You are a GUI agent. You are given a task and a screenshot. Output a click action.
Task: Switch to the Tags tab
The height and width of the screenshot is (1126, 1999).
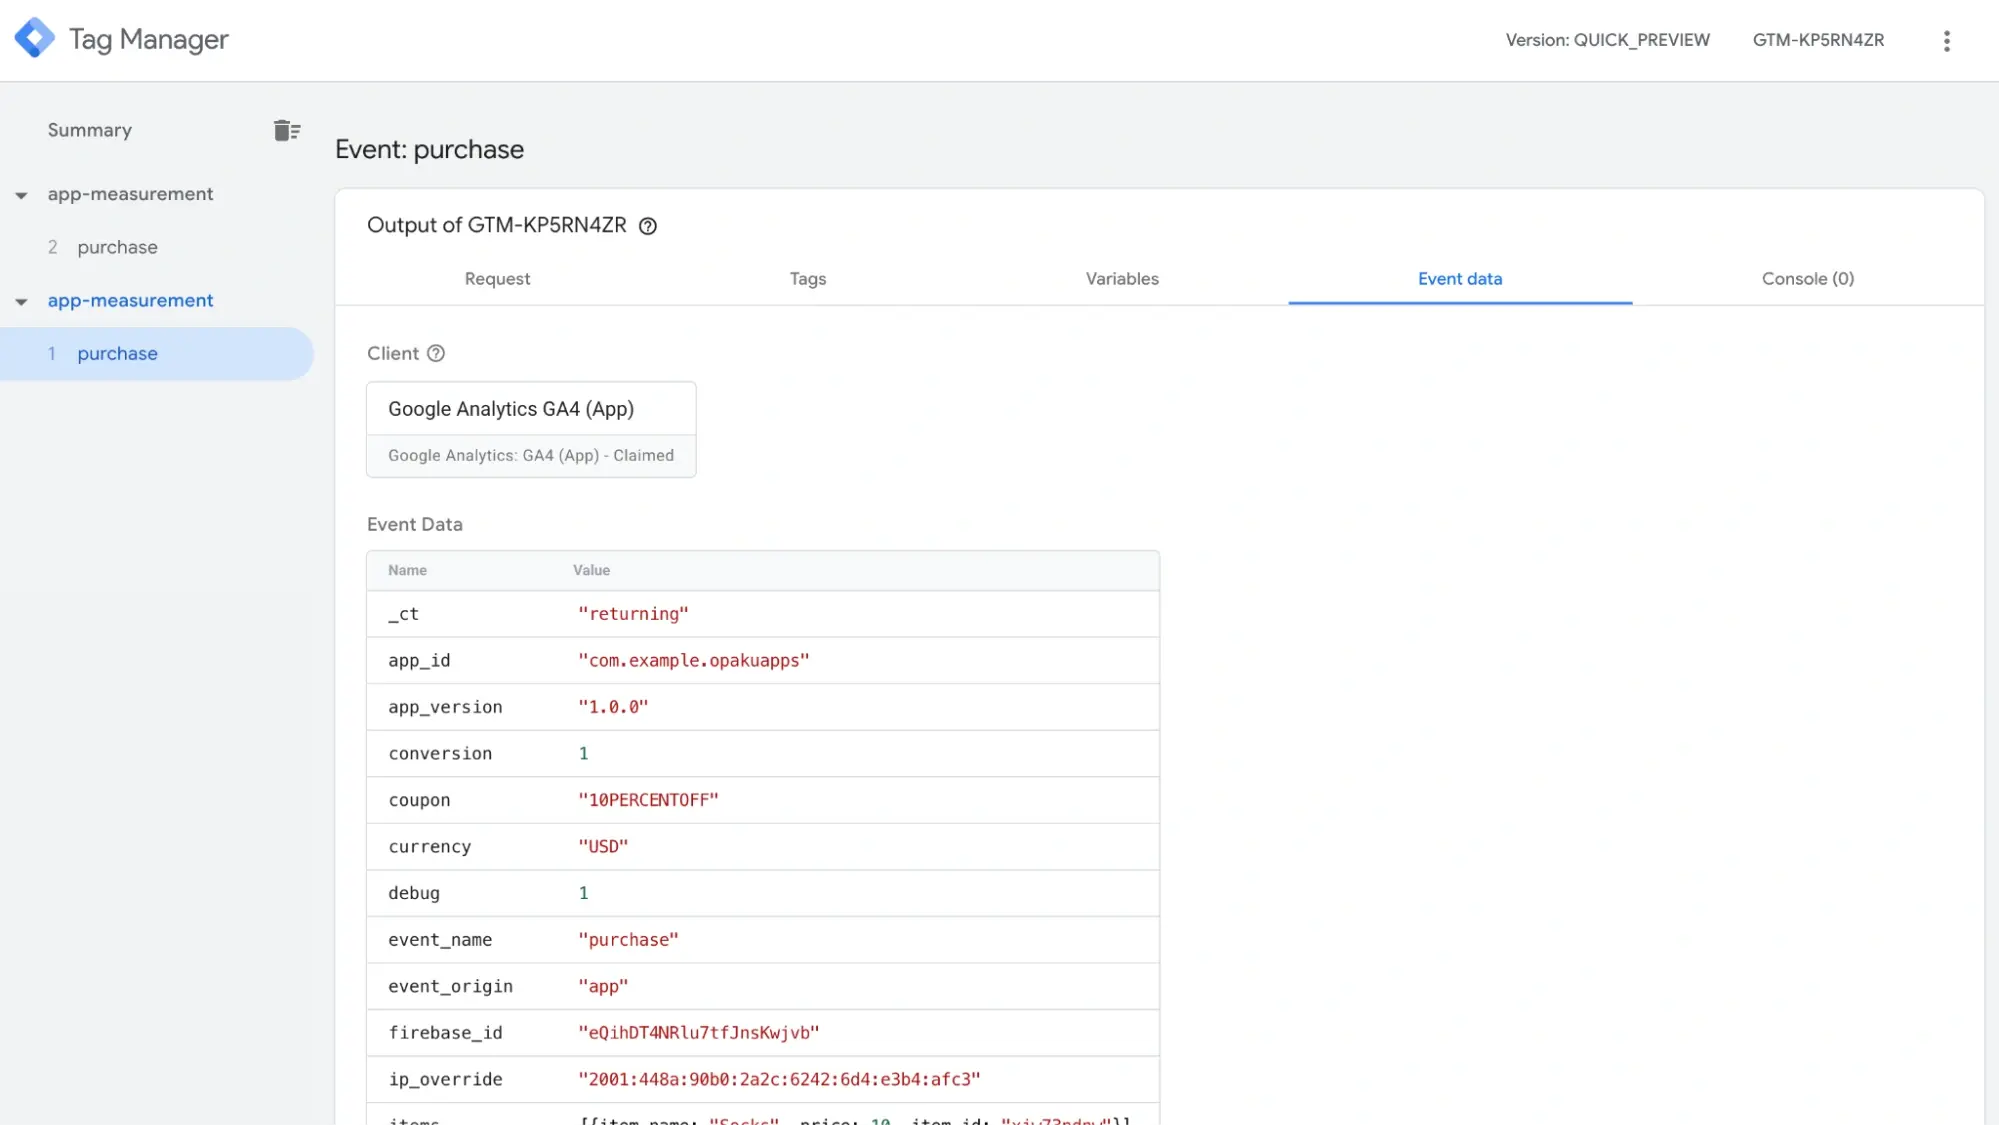(x=808, y=279)
